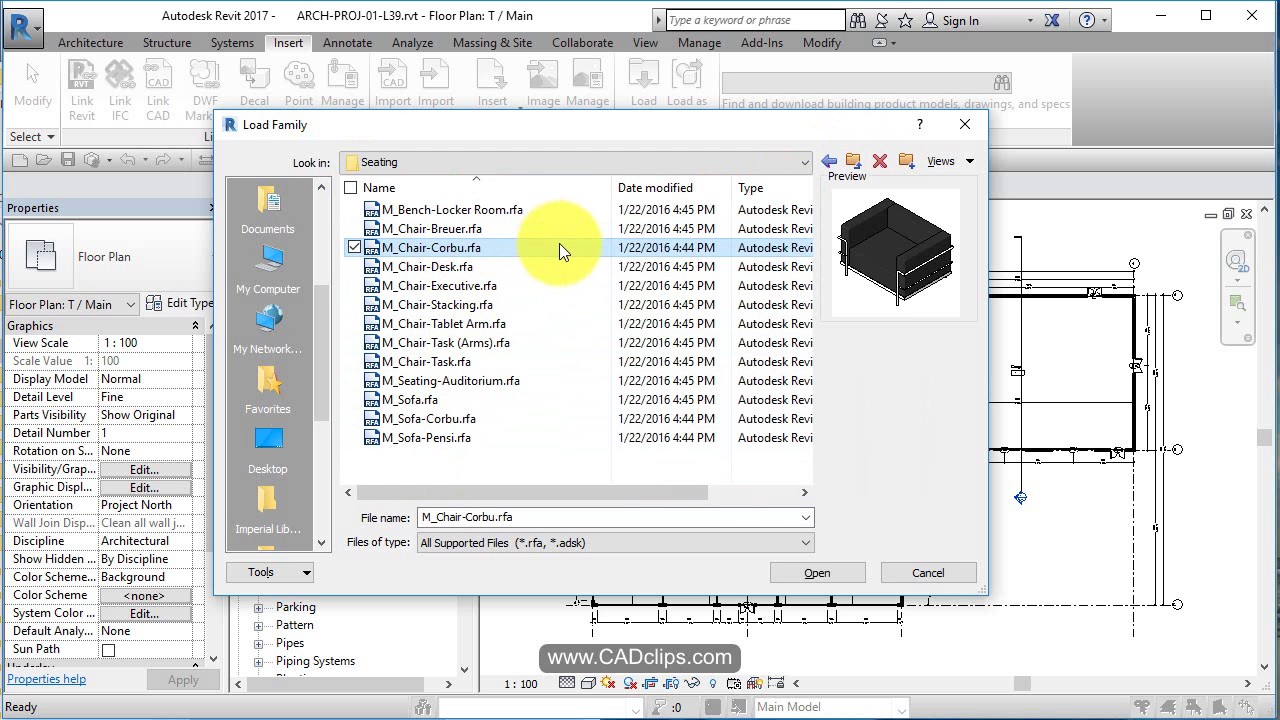This screenshot has height=720, width=1280.
Task: Open the Files of type dropdown
Action: [x=806, y=542]
